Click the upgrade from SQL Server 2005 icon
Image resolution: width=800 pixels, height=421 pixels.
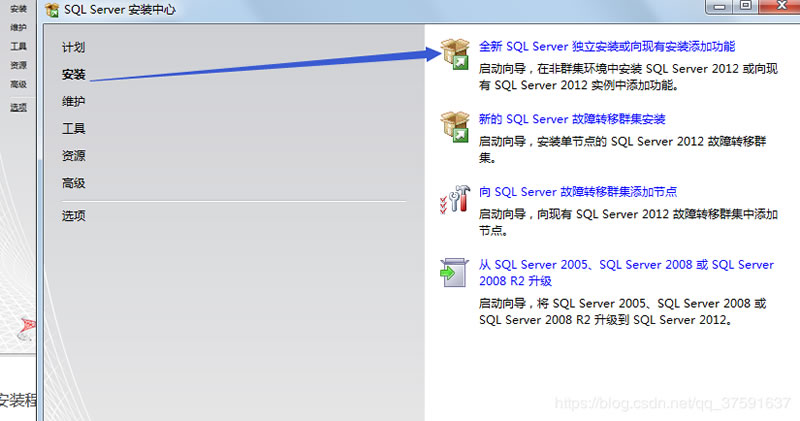coord(454,273)
